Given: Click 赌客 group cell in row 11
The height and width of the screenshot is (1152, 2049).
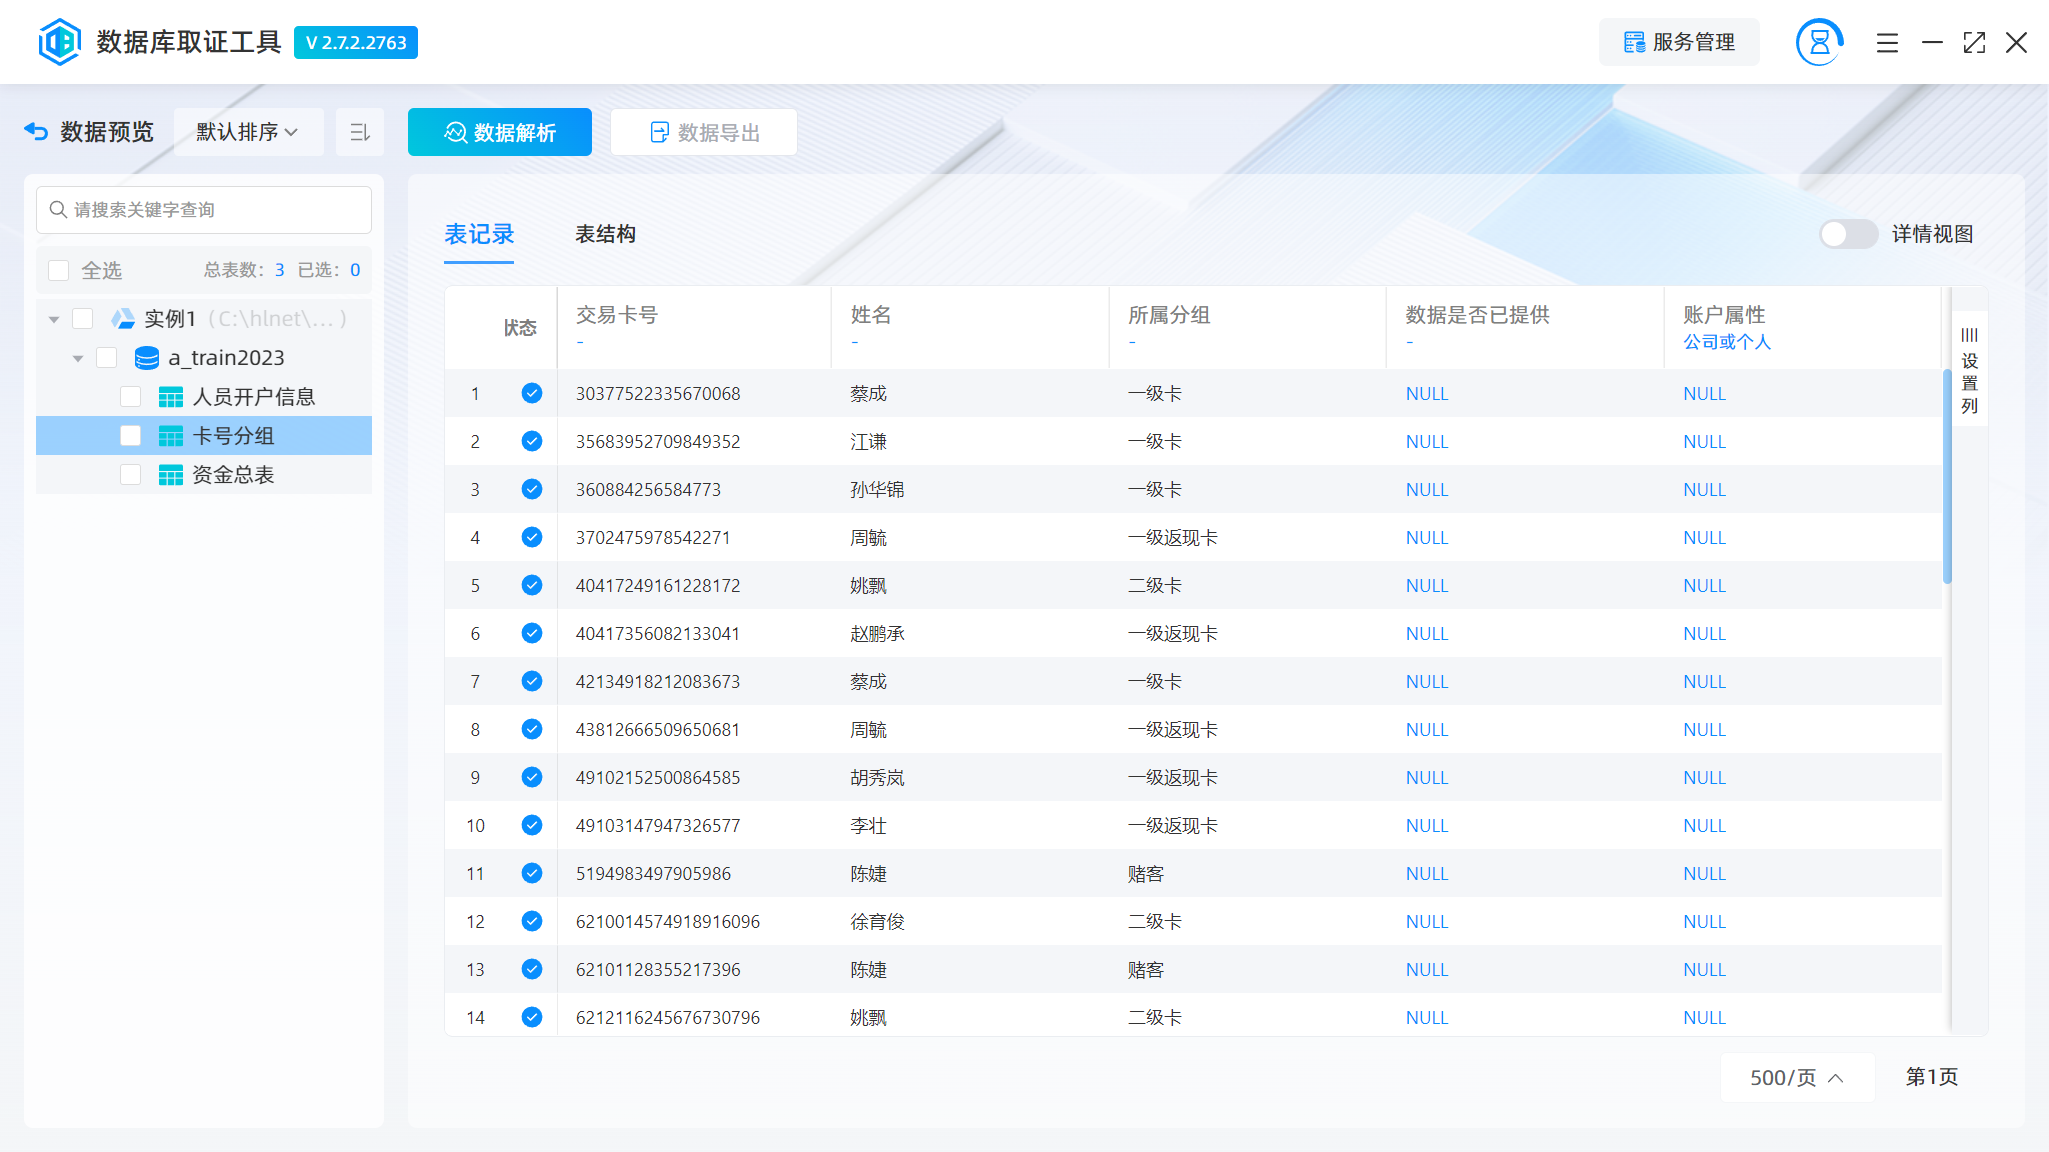Looking at the screenshot, I should pos(1146,873).
